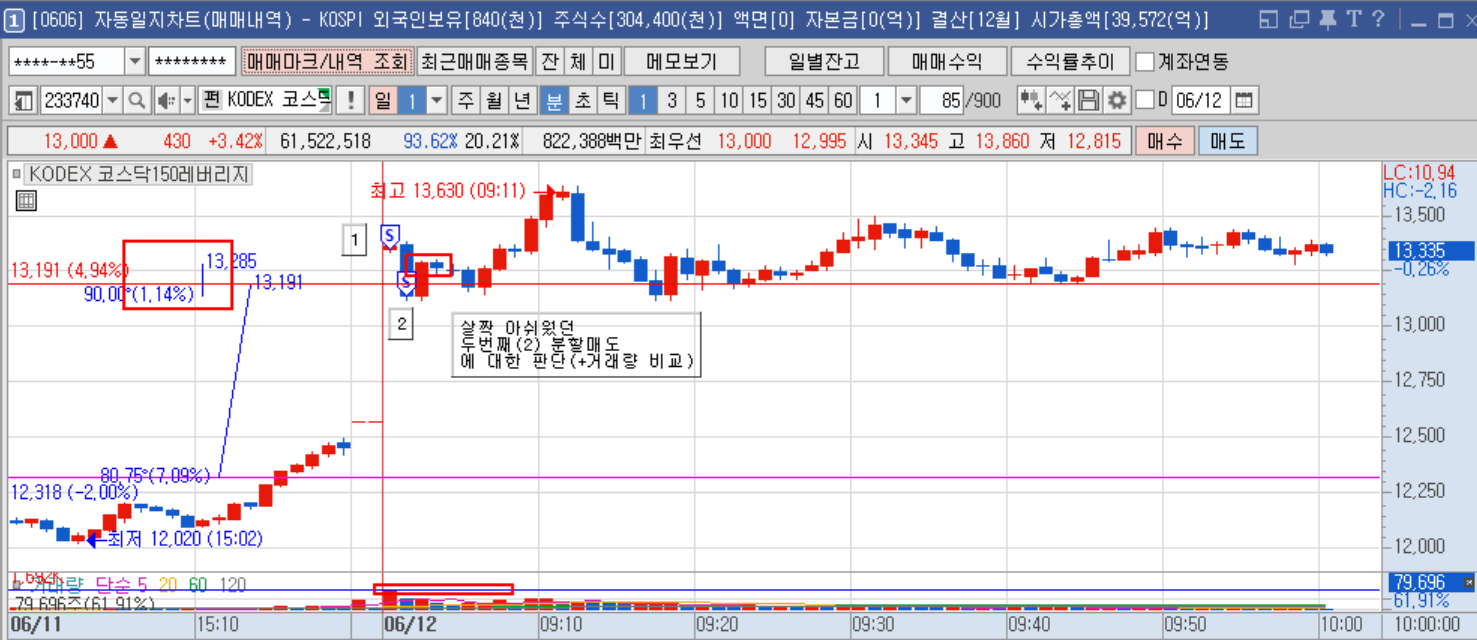Click the line-chart add overlay icon
The height and width of the screenshot is (640, 1477).
pos(1060,100)
